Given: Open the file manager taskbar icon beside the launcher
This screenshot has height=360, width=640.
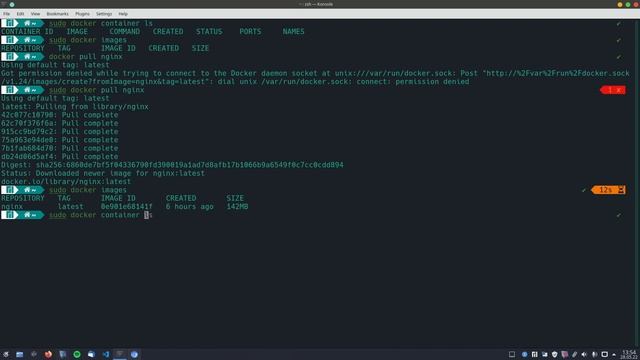Looking at the screenshot, I should point(20,354).
